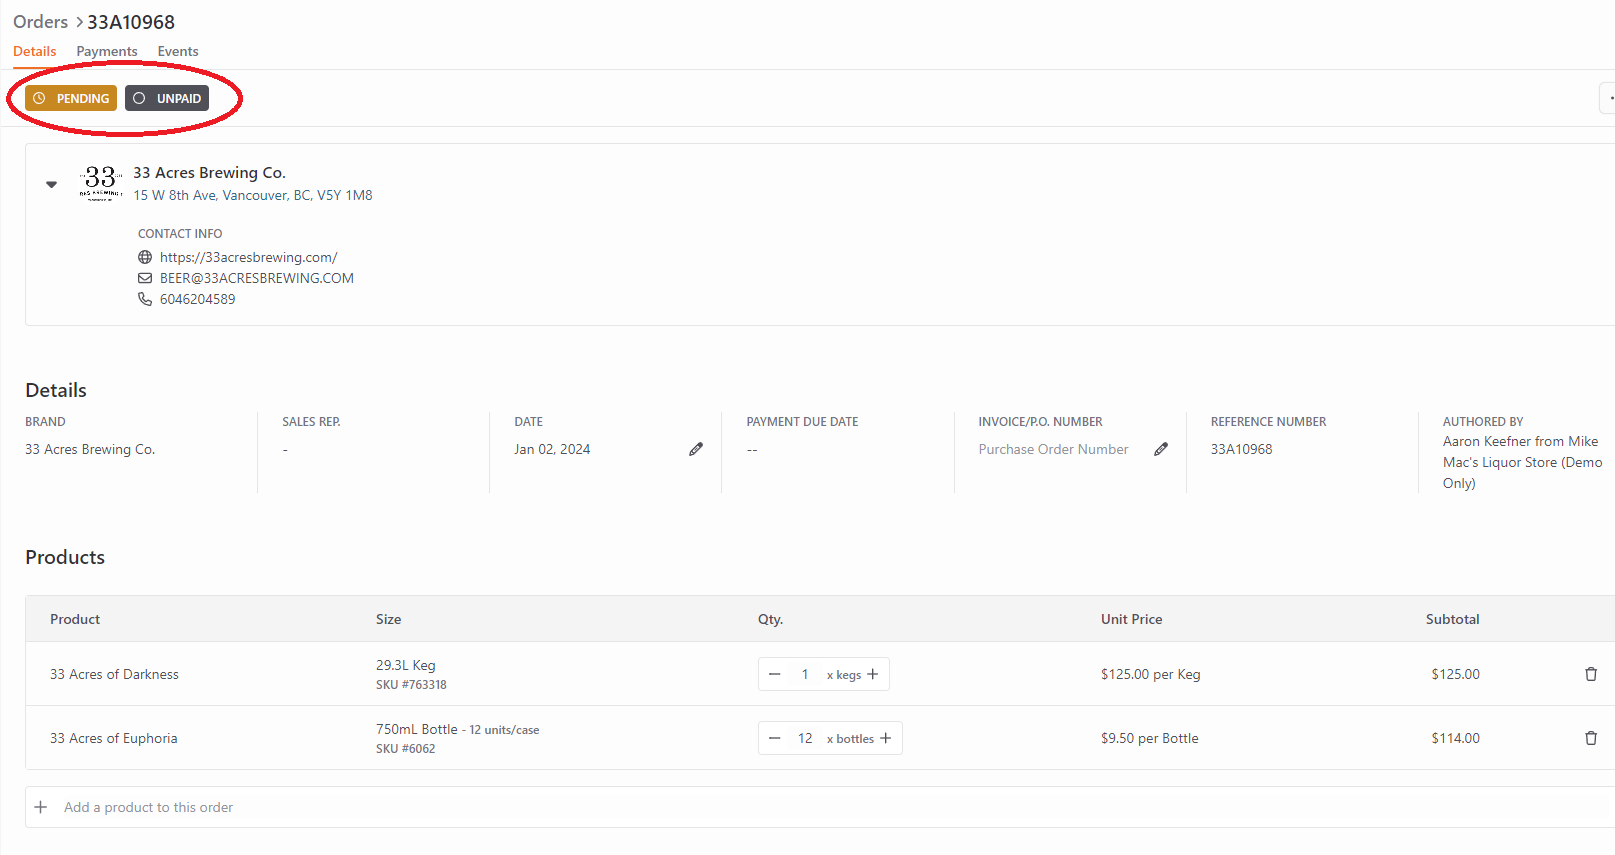Select the Details tab

tap(35, 51)
